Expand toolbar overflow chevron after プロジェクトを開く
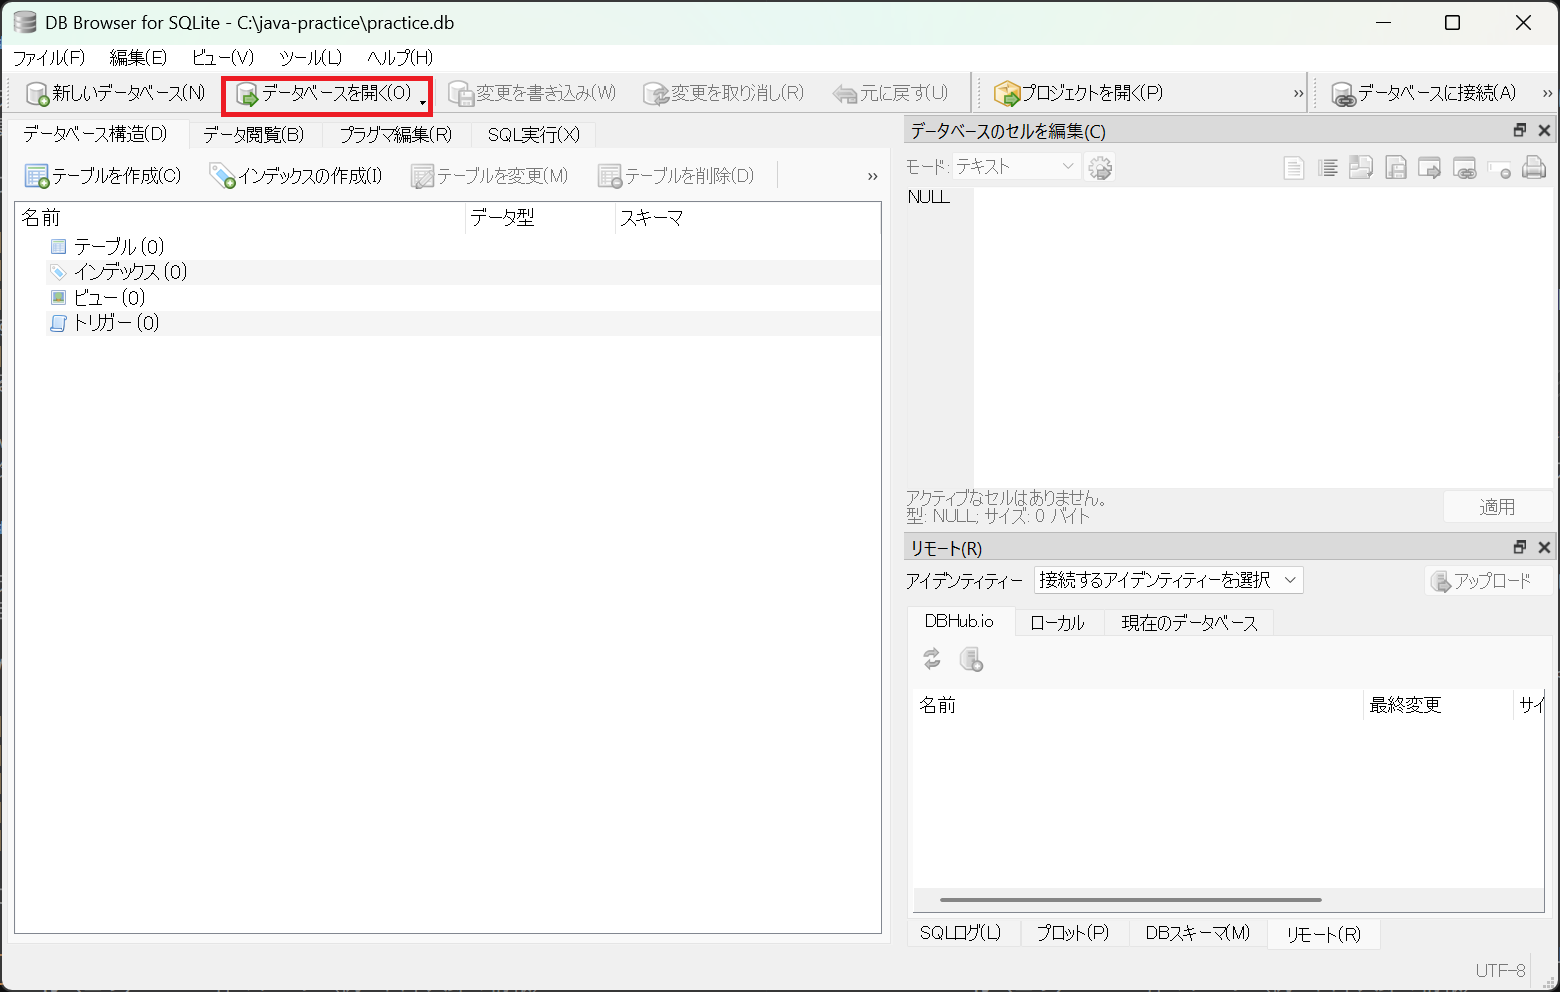1560x992 pixels. (1298, 94)
